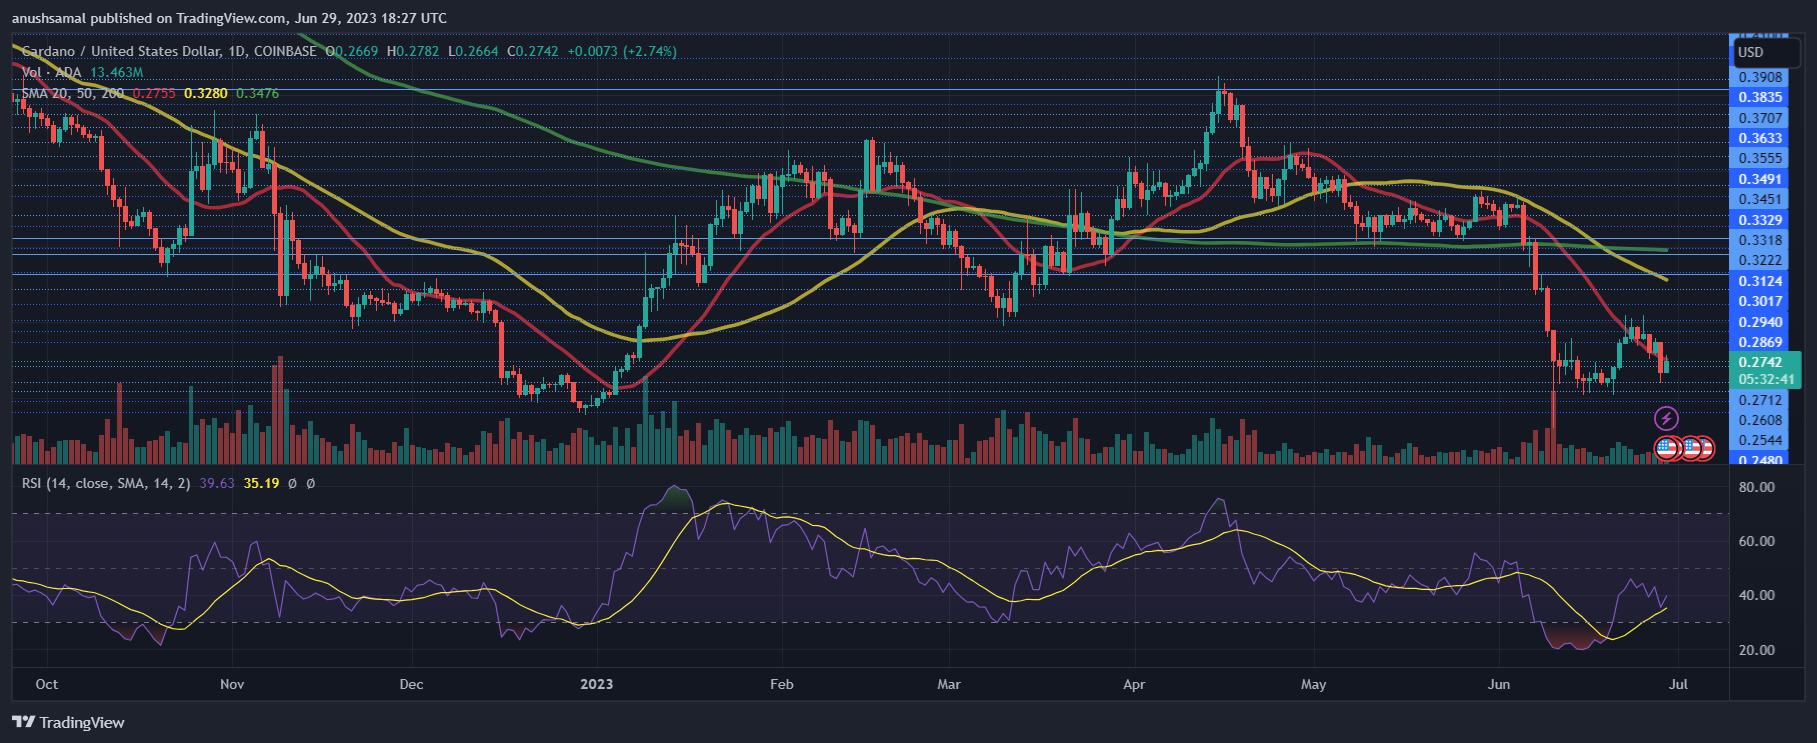Click the 0.3835 price level label
The height and width of the screenshot is (743, 1817).
(x=1760, y=97)
